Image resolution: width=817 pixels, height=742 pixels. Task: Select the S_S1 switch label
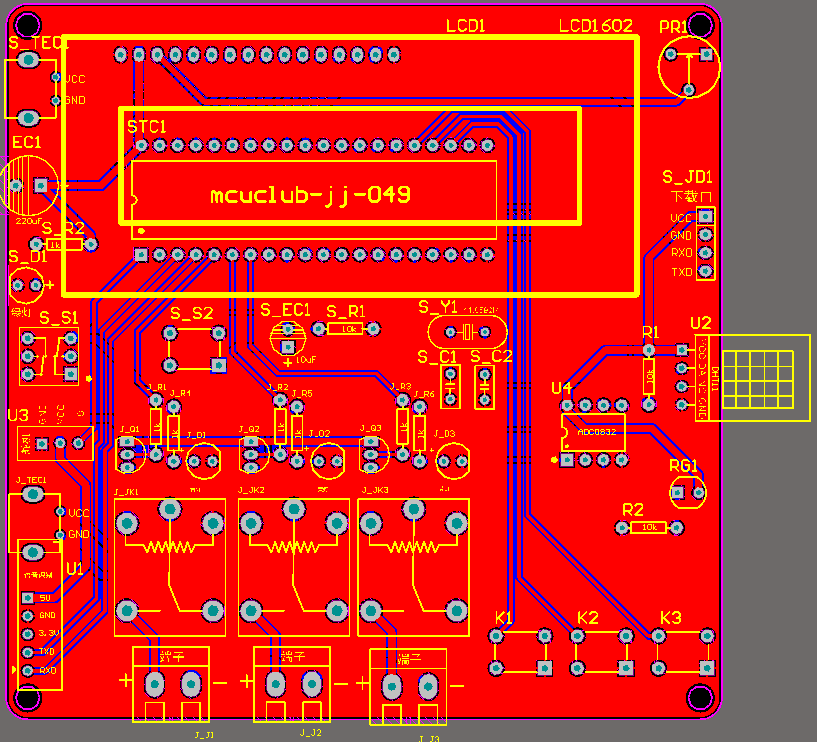tap(58, 318)
